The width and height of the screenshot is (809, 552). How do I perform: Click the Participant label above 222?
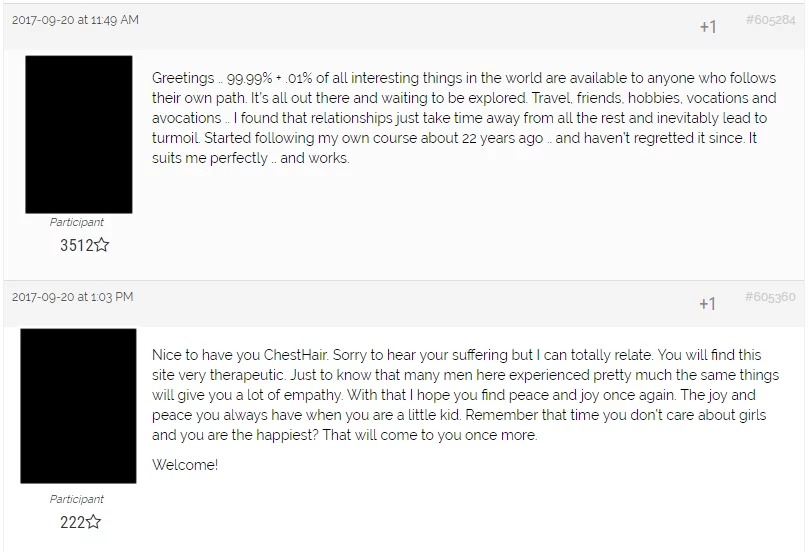pos(77,499)
